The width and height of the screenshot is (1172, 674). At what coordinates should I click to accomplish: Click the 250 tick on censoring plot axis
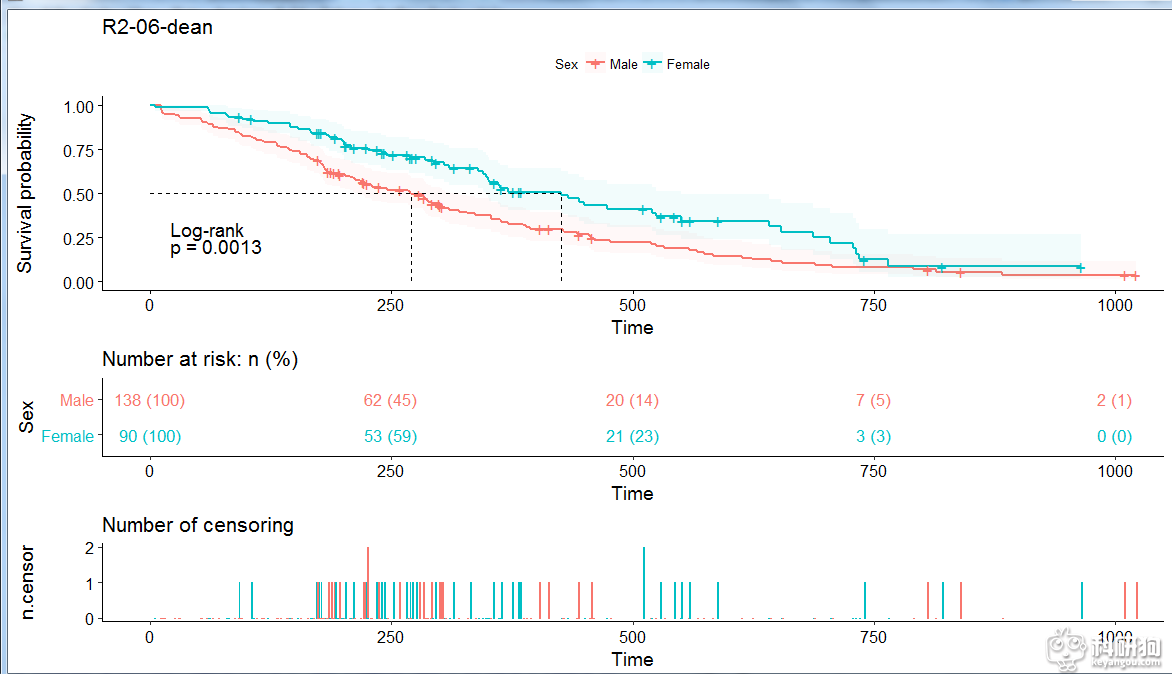[x=390, y=637]
